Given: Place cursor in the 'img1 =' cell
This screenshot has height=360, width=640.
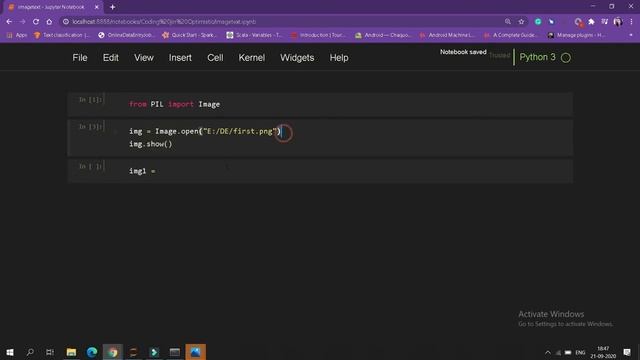Looking at the screenshot, I should tap(320, 171).
